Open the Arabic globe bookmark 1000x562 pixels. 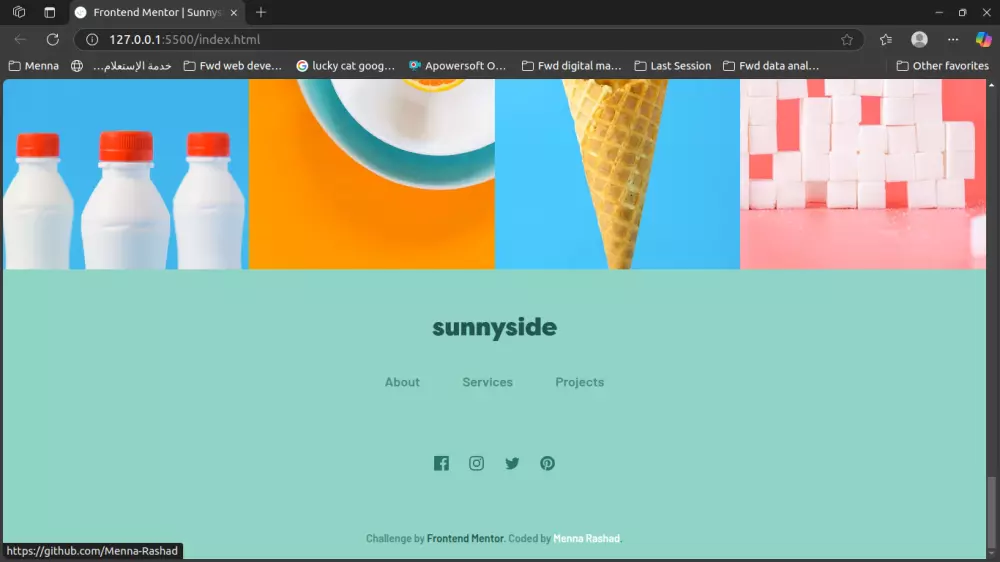click(x=121, y=66)
